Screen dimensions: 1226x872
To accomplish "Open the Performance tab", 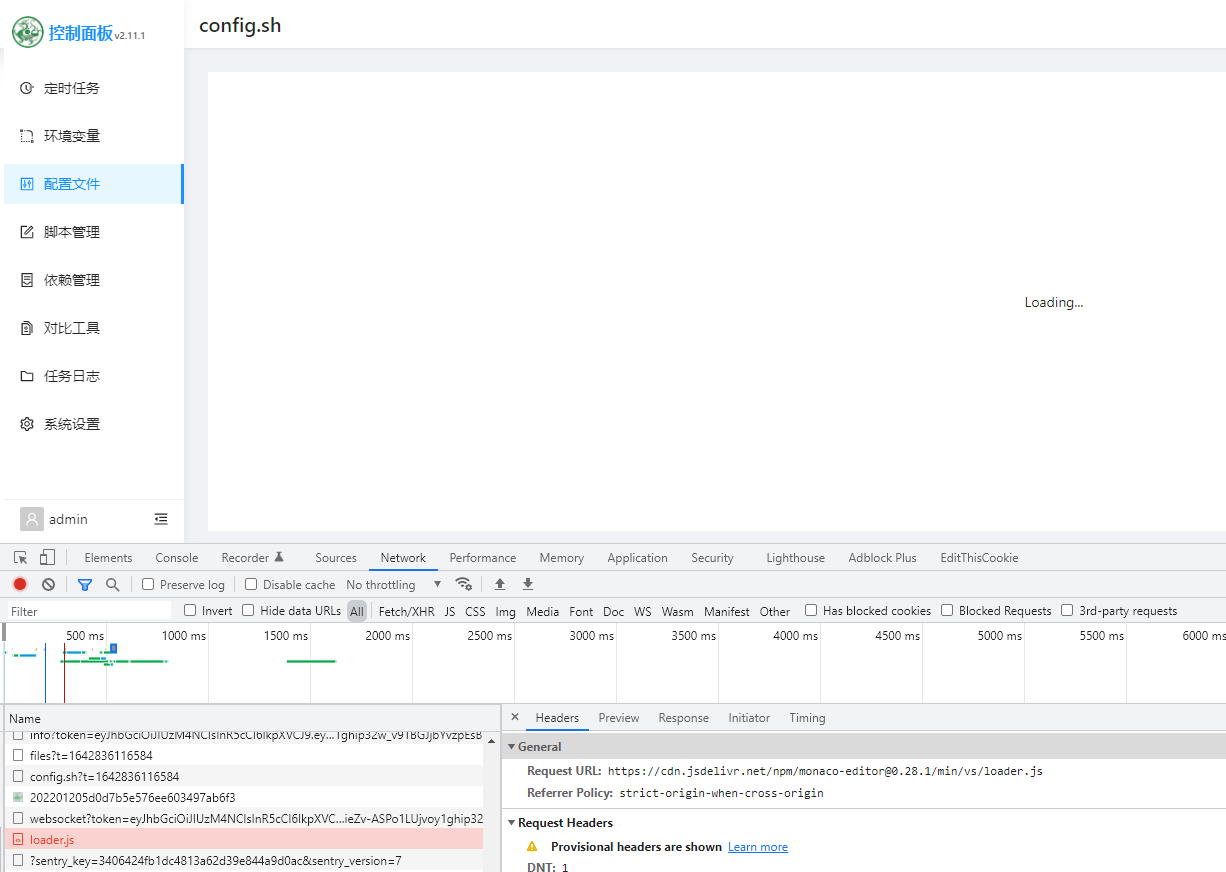I will [x=483, y=558].
